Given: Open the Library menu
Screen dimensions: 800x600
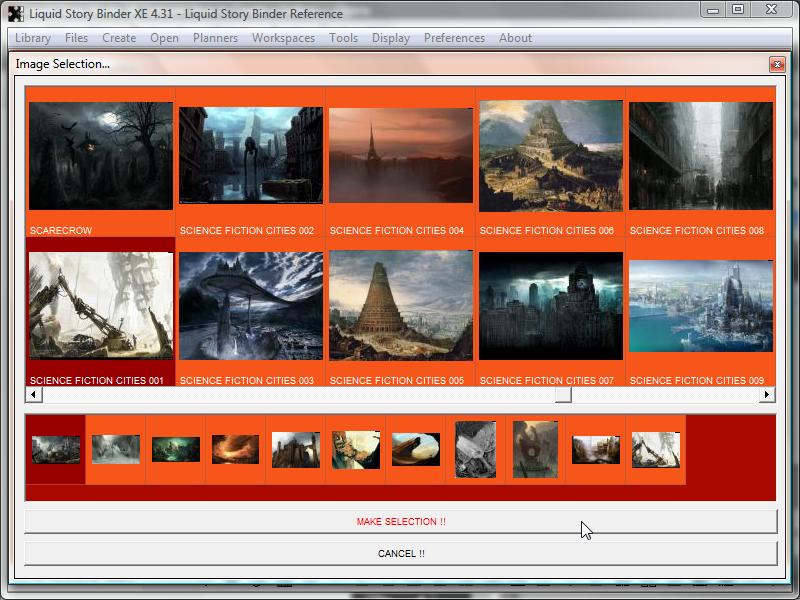Looking at the screenshot, I should point(33,38).
